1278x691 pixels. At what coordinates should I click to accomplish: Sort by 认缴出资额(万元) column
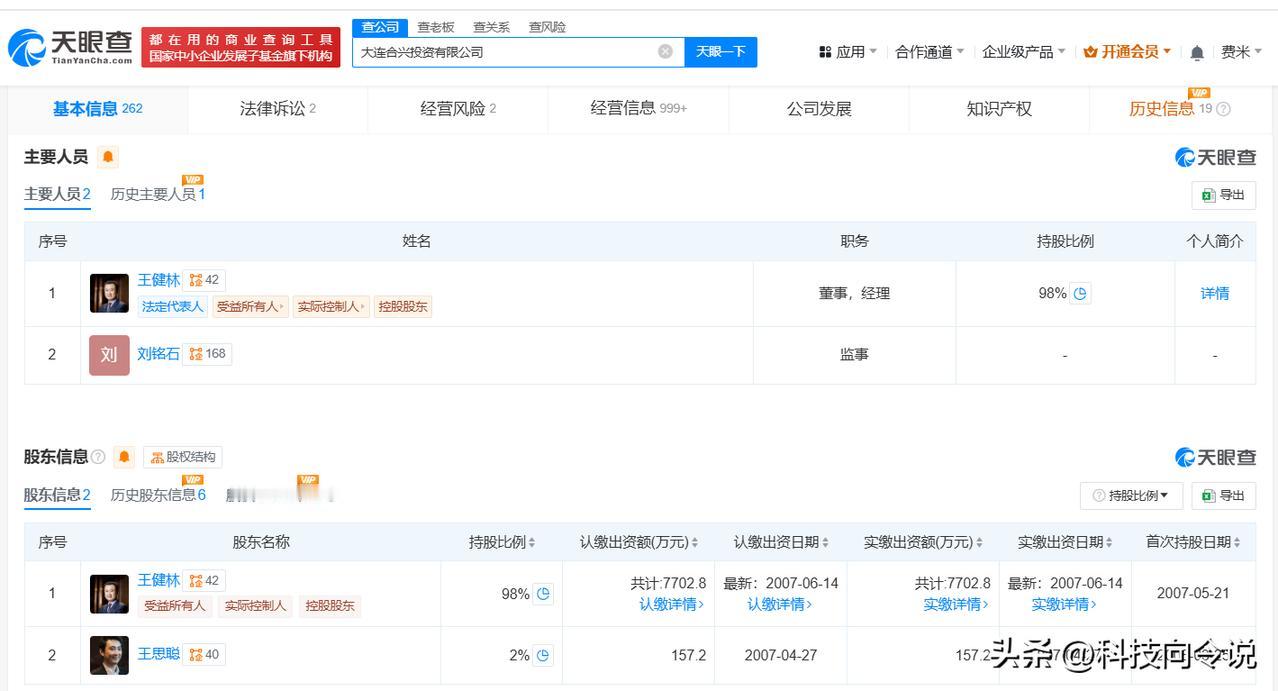tap(639, 542)
